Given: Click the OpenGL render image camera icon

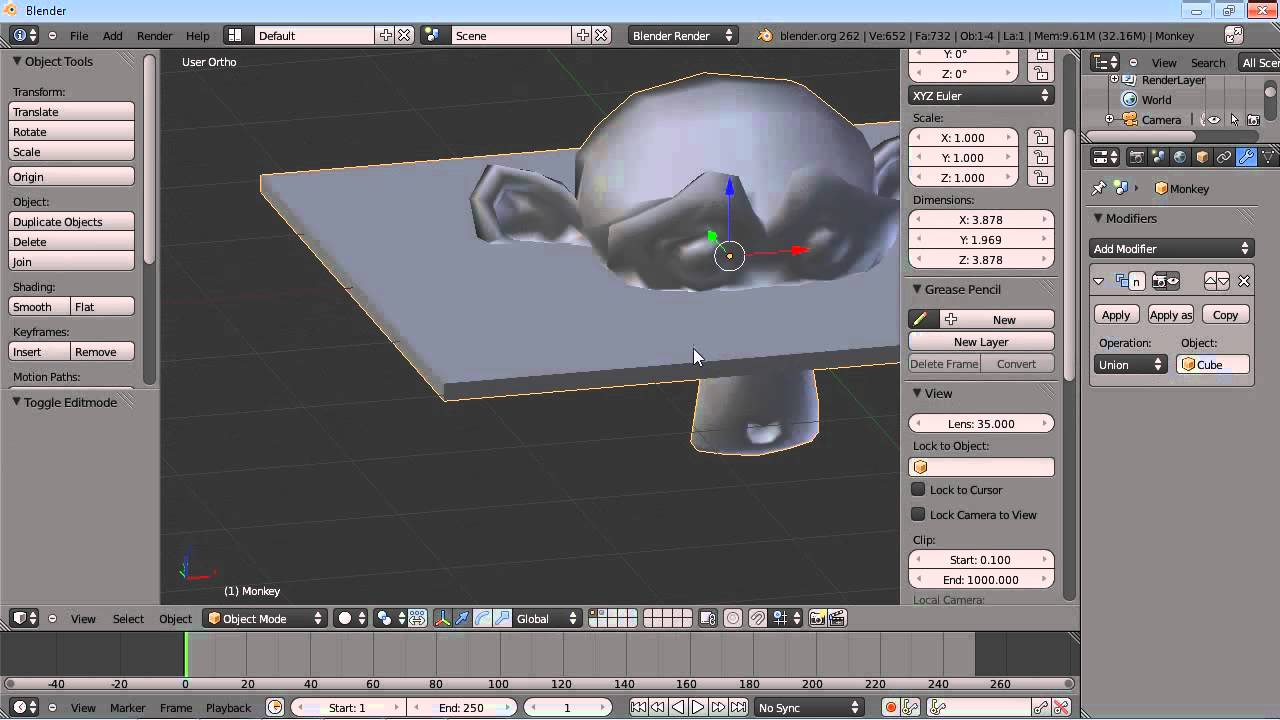Looking at the screenshot, I should [x=817, y=618].
